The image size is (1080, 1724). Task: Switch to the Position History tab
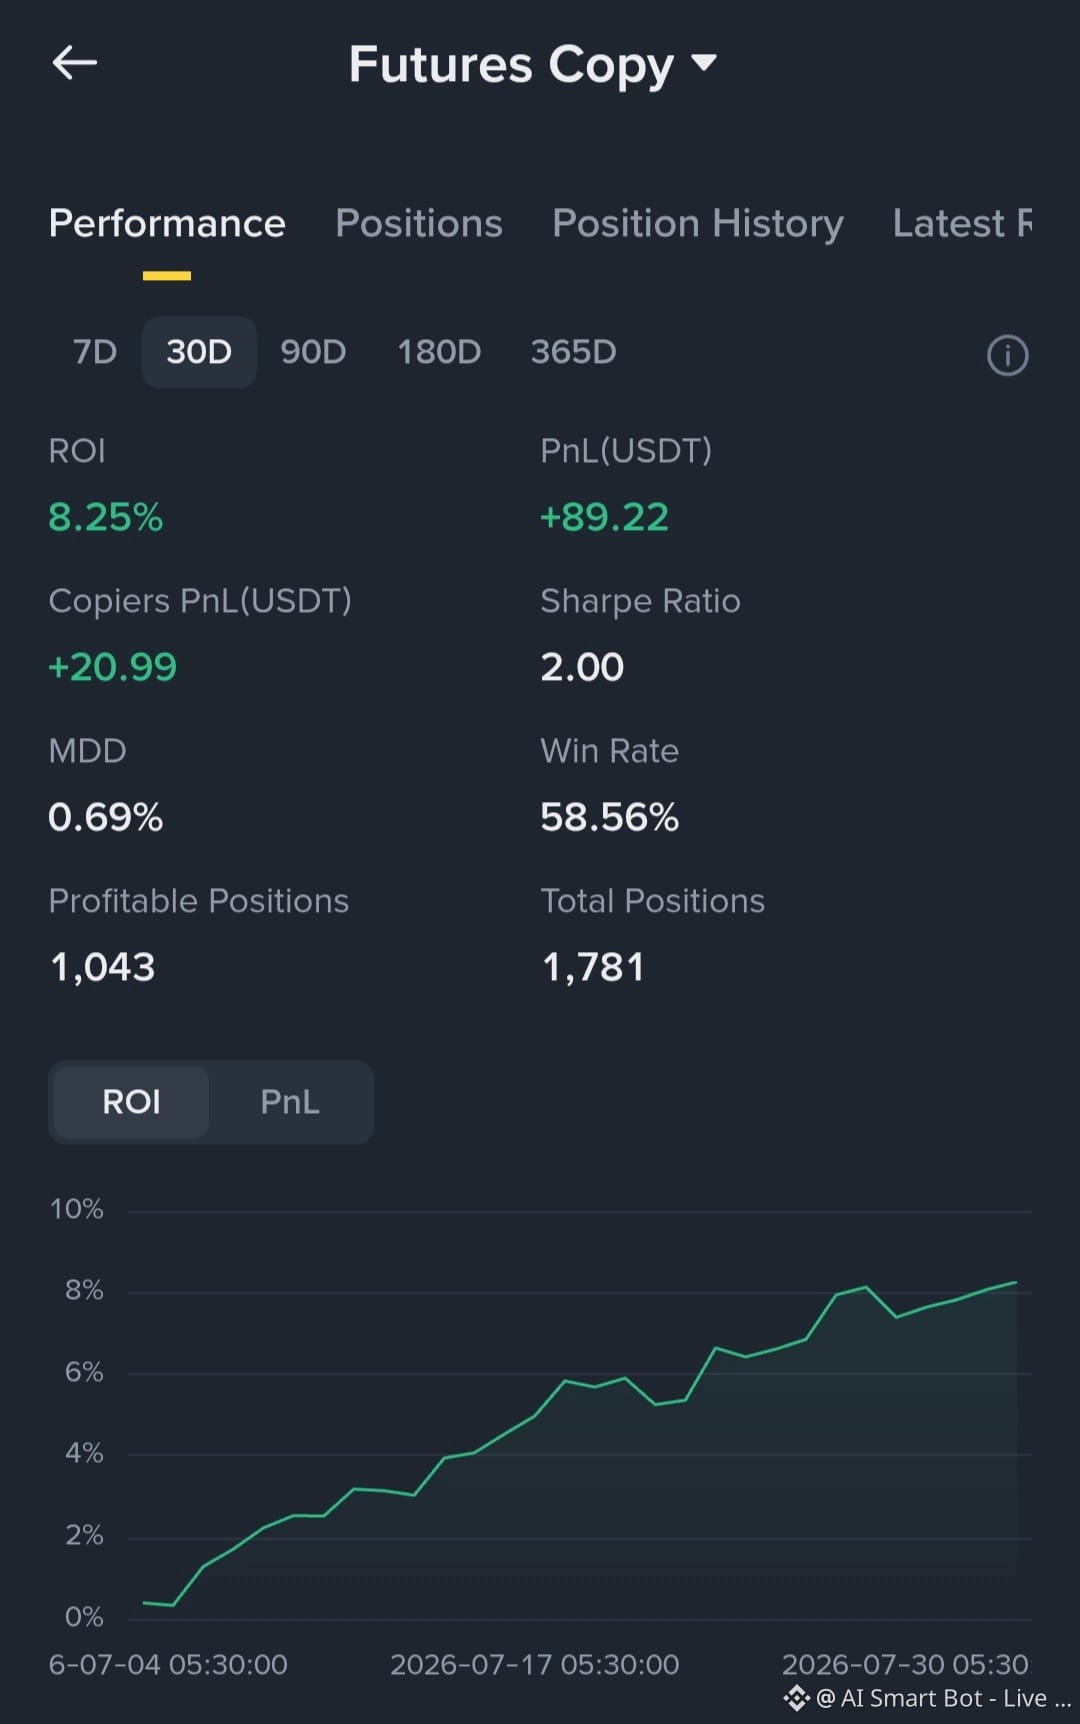[698, 224]
